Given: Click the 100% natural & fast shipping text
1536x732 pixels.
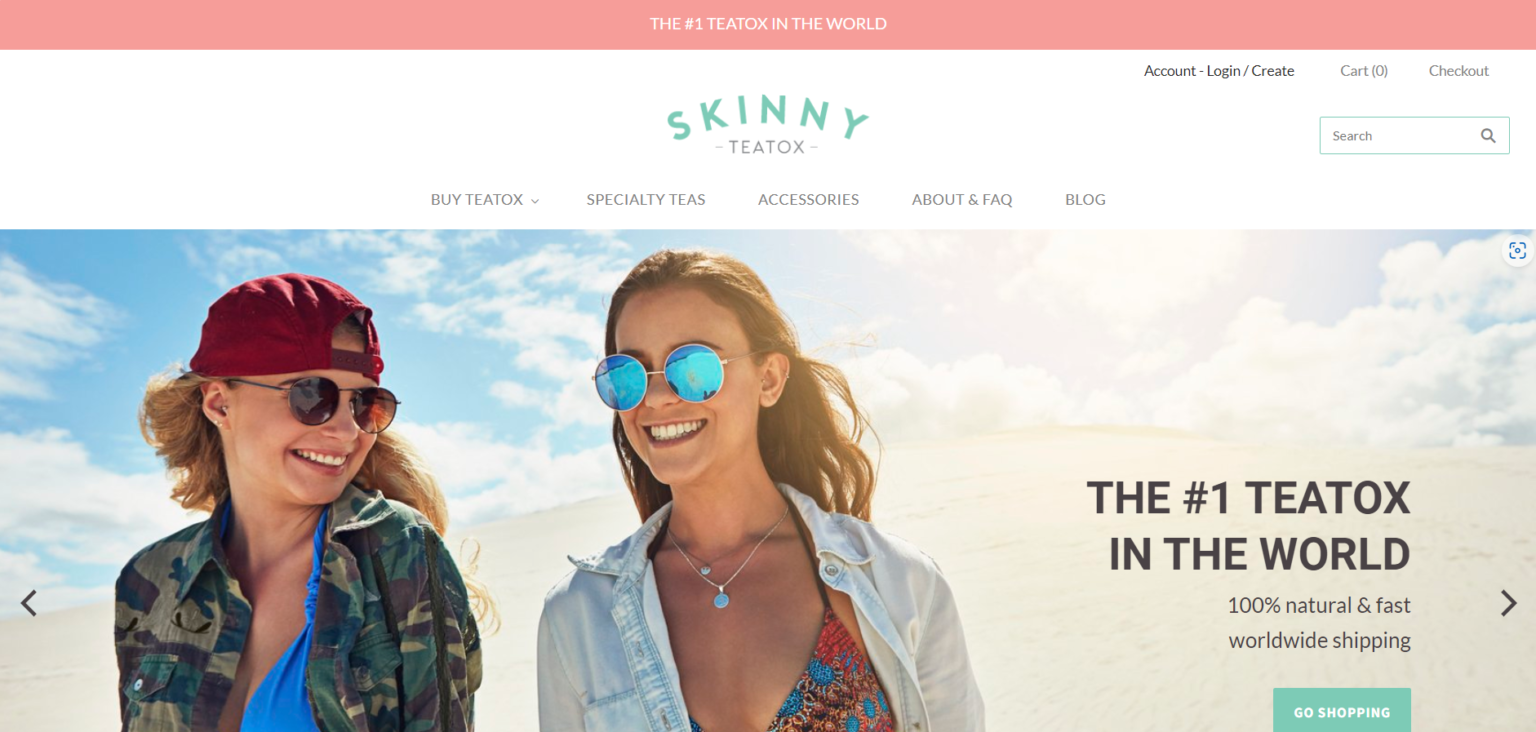Looking at the screenshot, I should [x=1319, y=622].
